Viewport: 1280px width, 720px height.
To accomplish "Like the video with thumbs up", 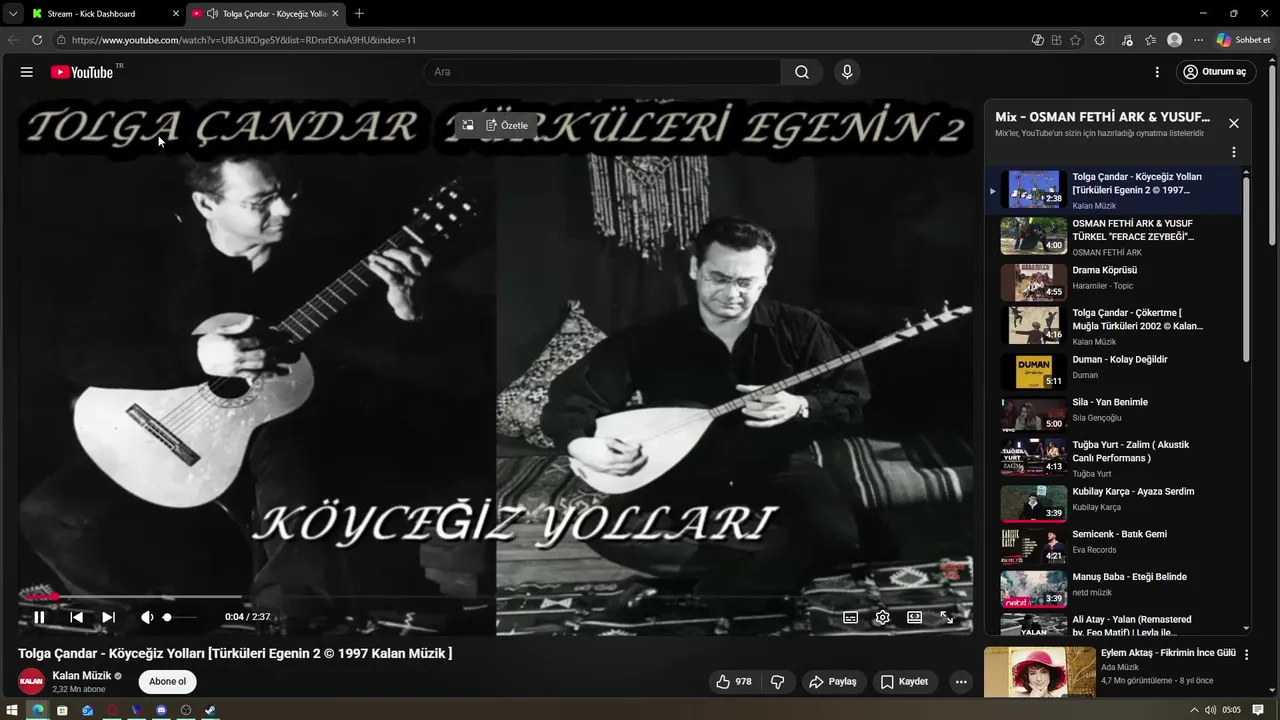I will click(x=733, y=682).
